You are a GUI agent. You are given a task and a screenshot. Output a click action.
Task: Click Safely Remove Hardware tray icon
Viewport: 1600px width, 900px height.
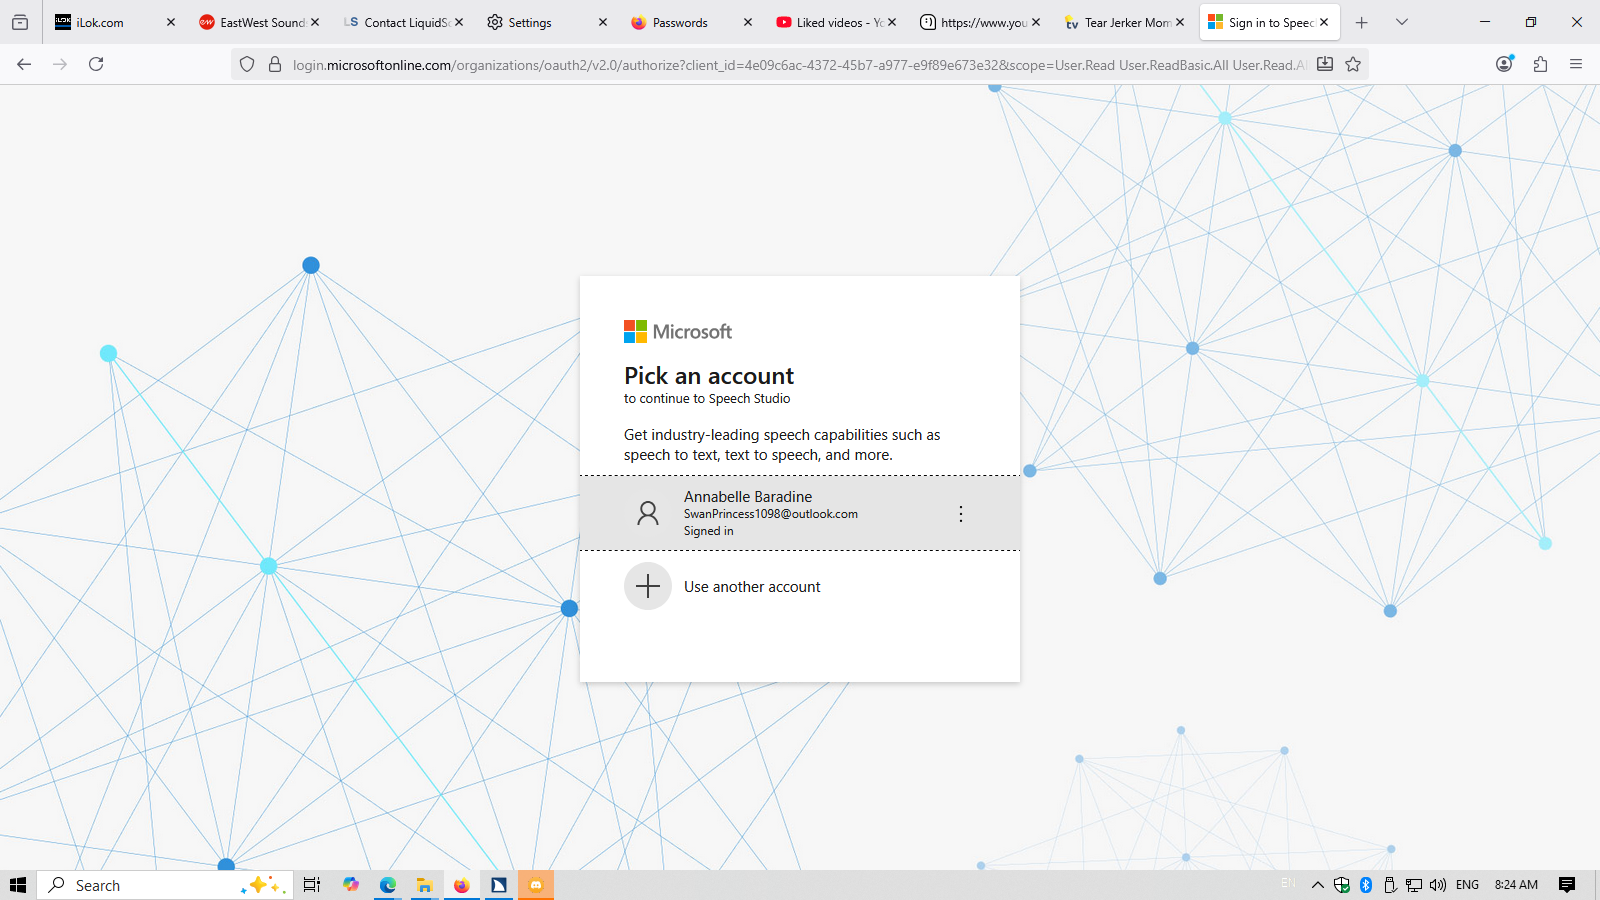[x=1390, y=885]
